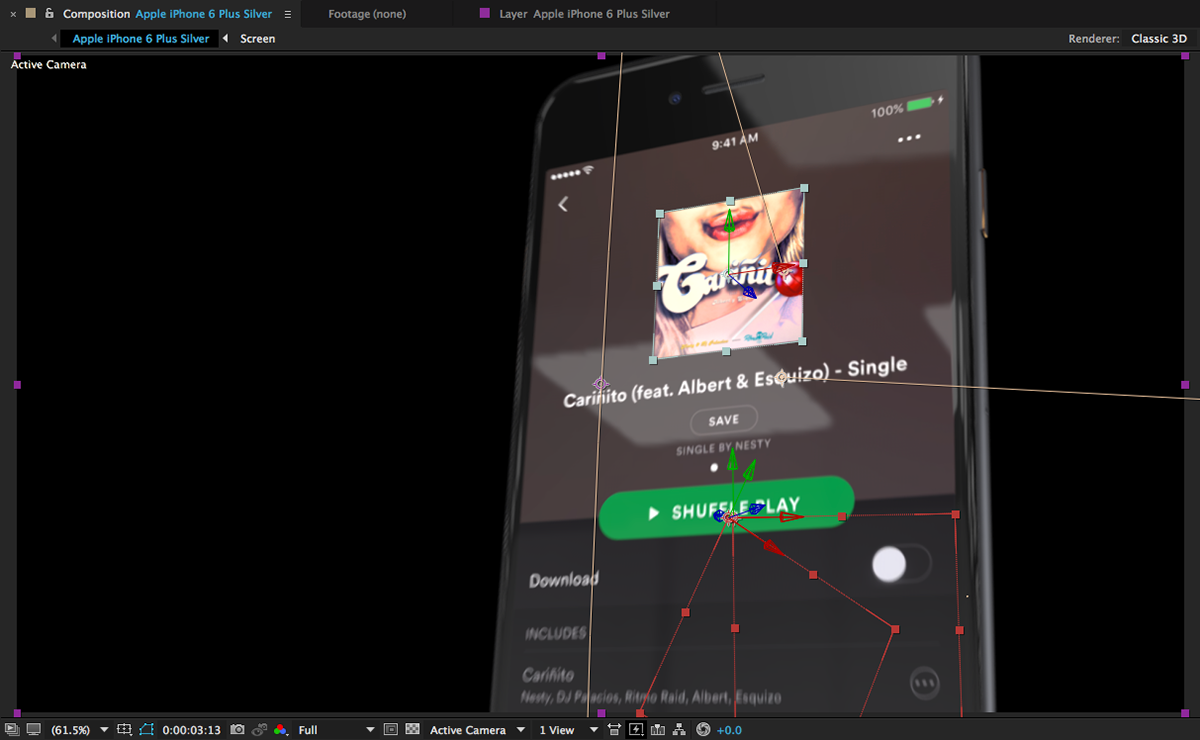The height and width of the screenshot is (740, 1200).
Task: Click the Active Camera label in the viewer corner
Action: pyautogui.click(x=49, y=65)
